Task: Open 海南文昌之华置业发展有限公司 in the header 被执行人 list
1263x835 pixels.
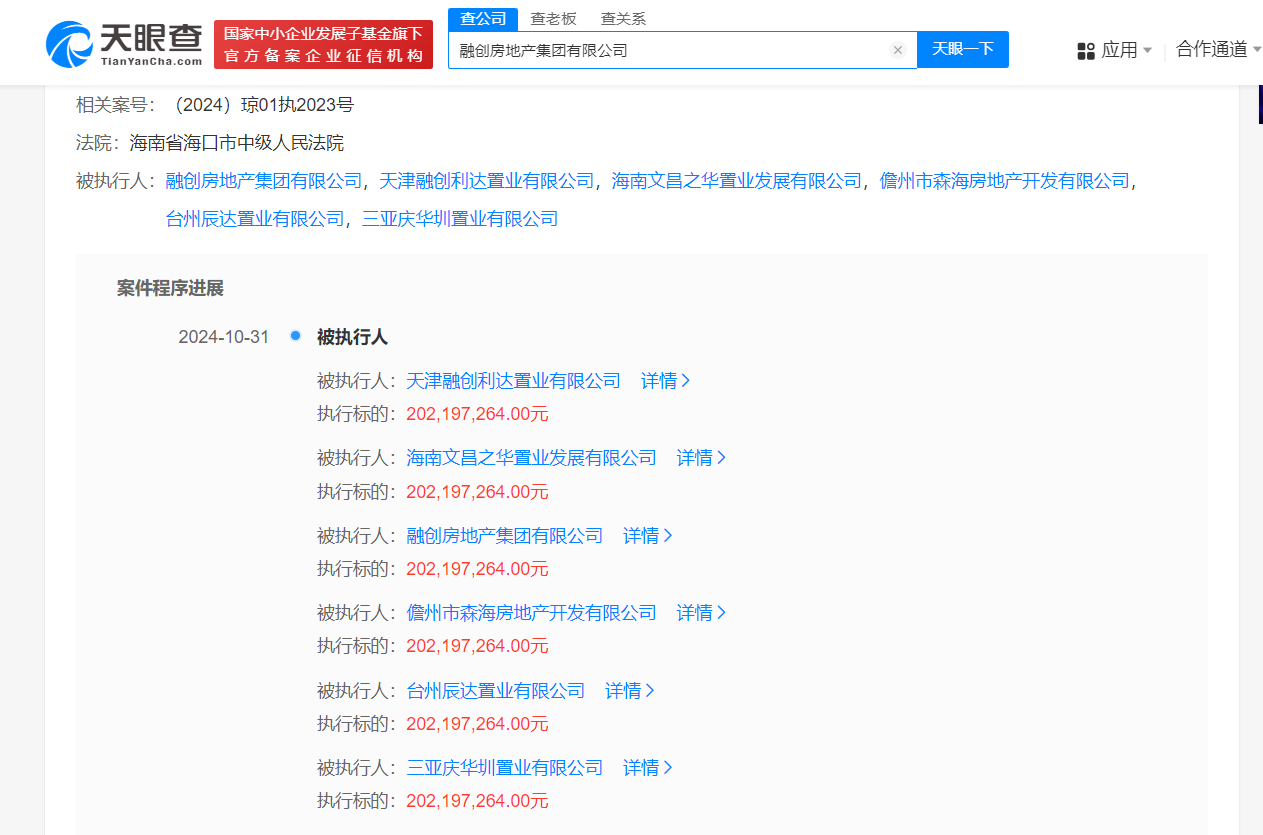Action: click(x=737, y=181)
